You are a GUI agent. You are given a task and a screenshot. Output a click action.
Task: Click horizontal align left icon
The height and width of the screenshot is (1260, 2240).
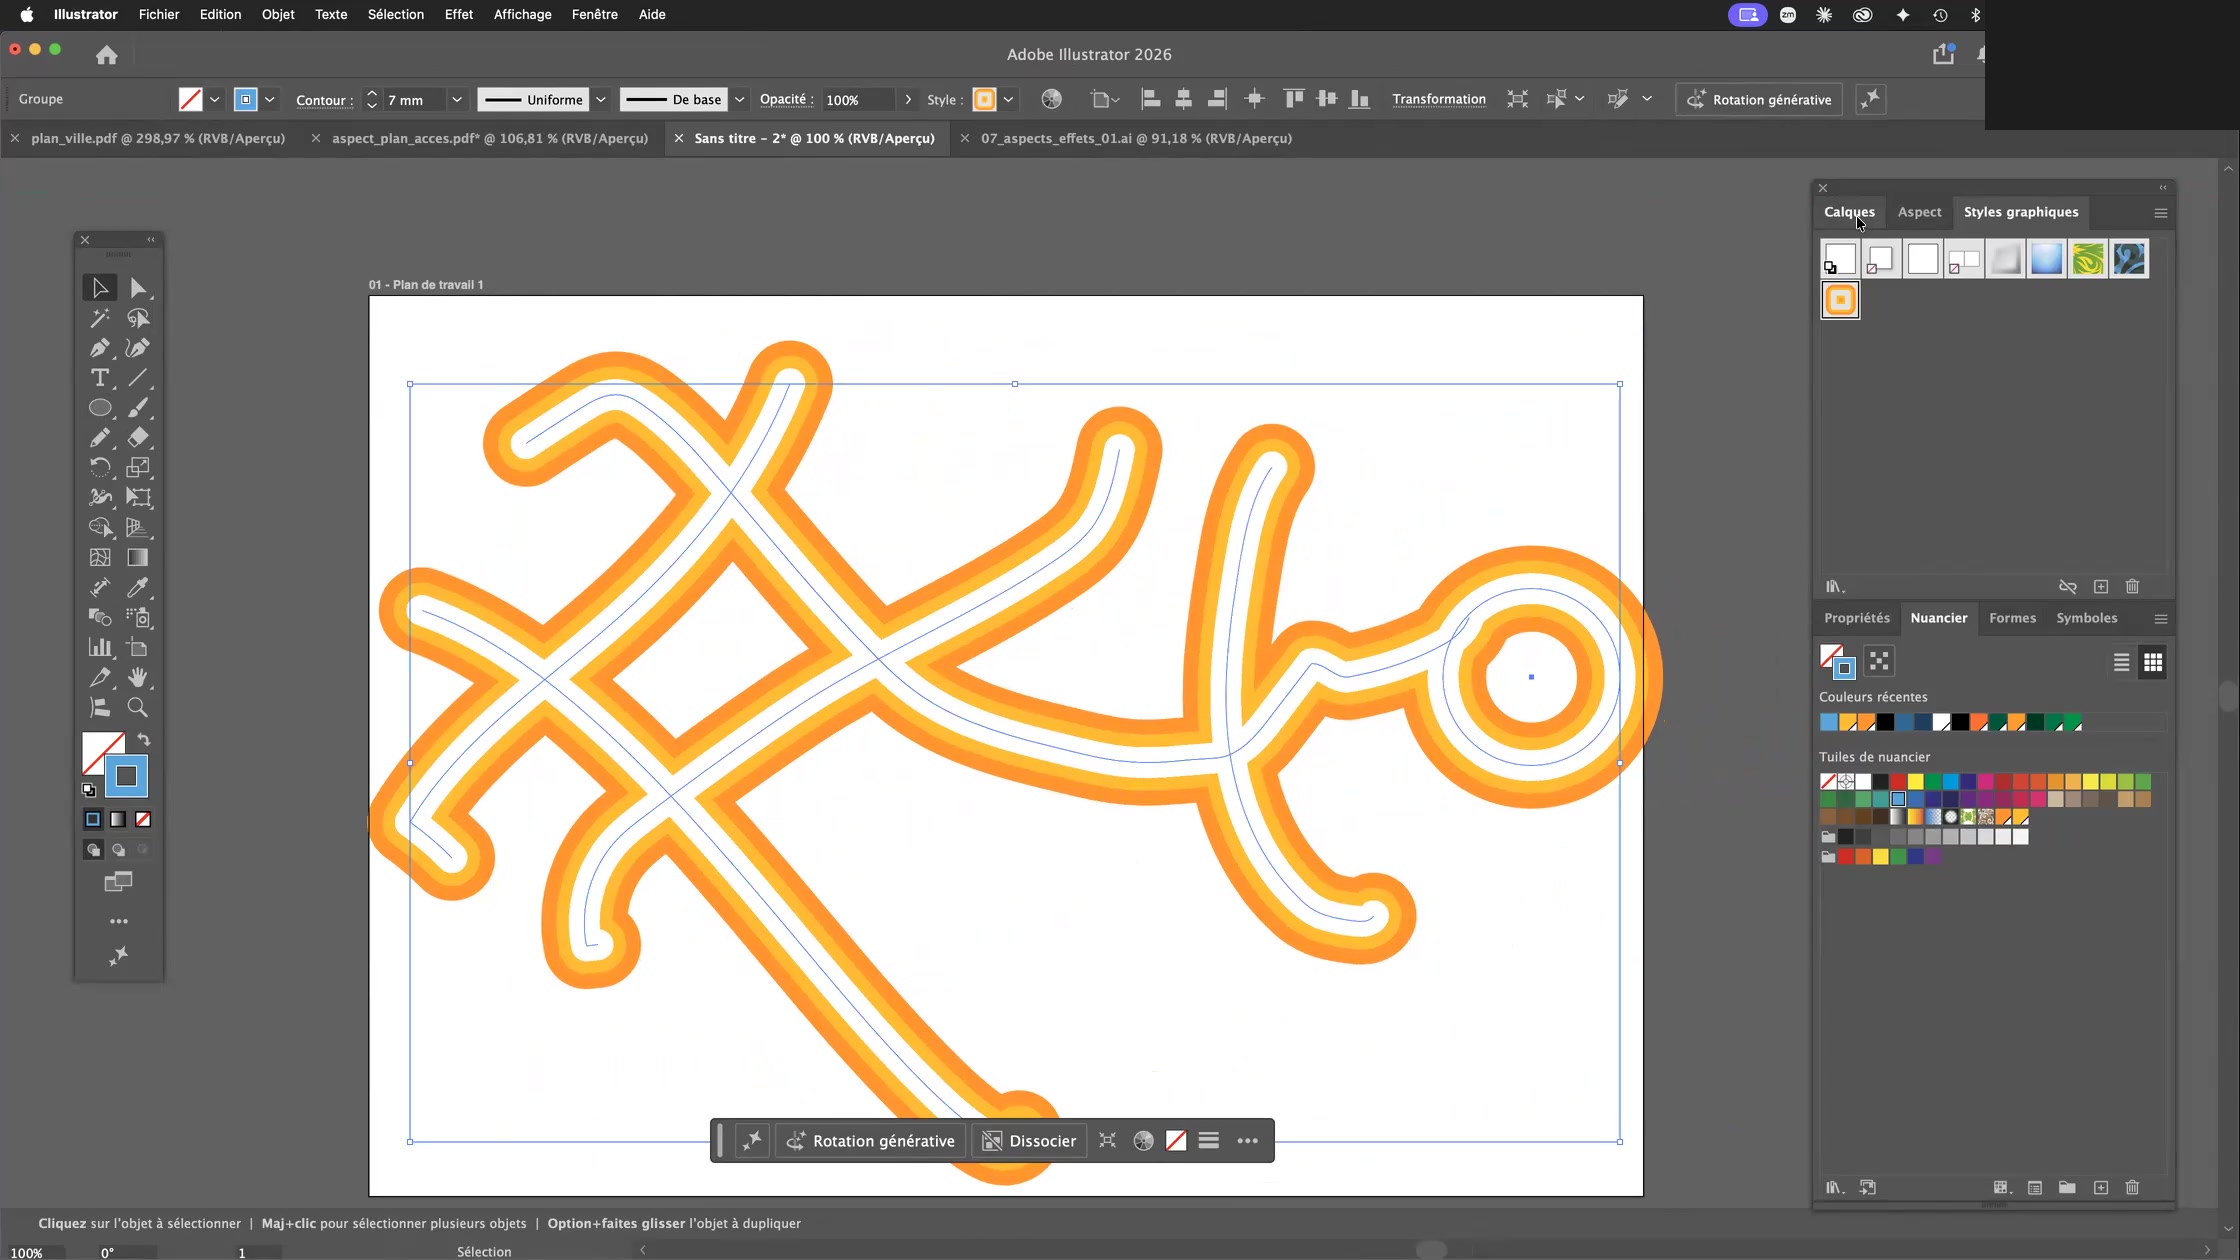1151,99
